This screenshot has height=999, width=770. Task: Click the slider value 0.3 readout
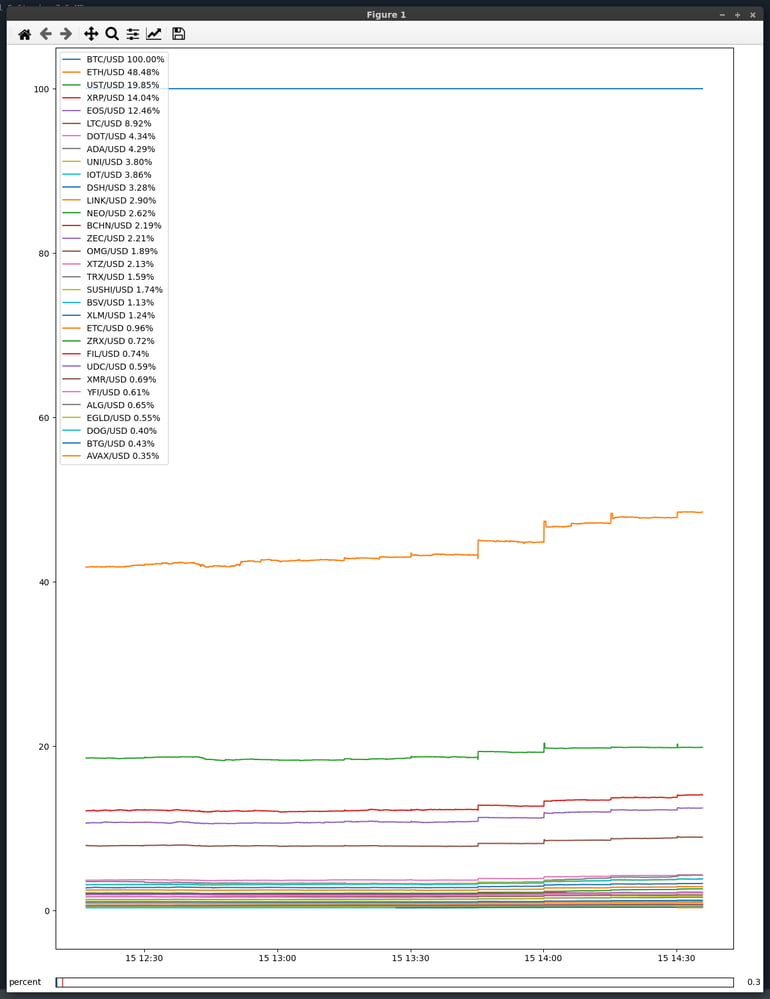(x=753, y=982)
